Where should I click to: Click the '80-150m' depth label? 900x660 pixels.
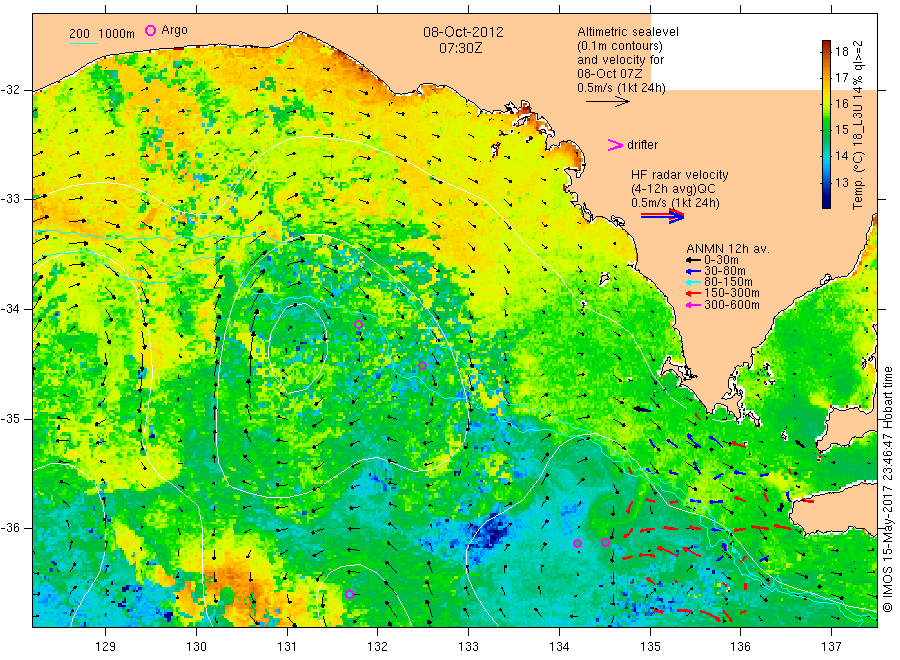[x=728, y=282]
